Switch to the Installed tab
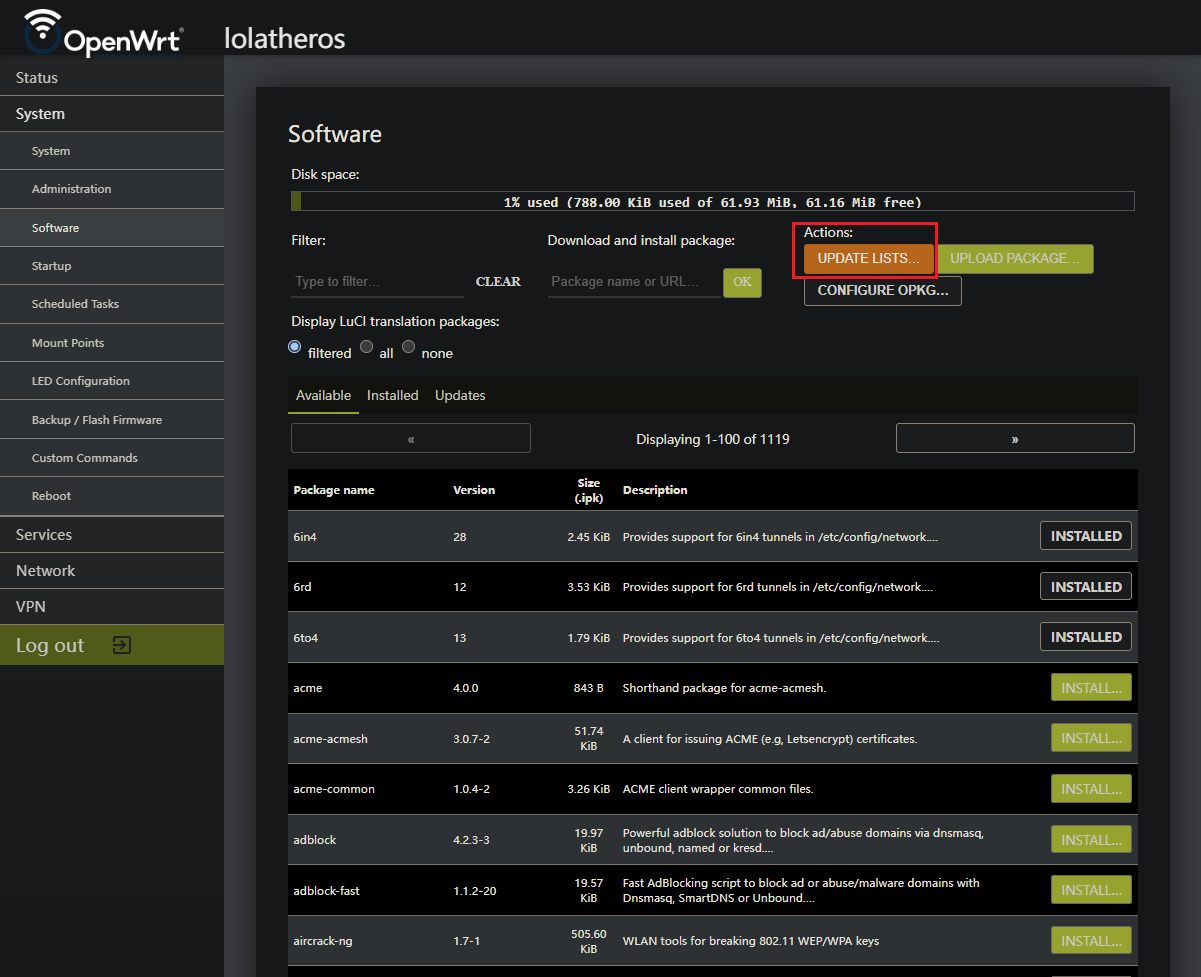This screenshot has width=1201, height=977. point(393,396)
